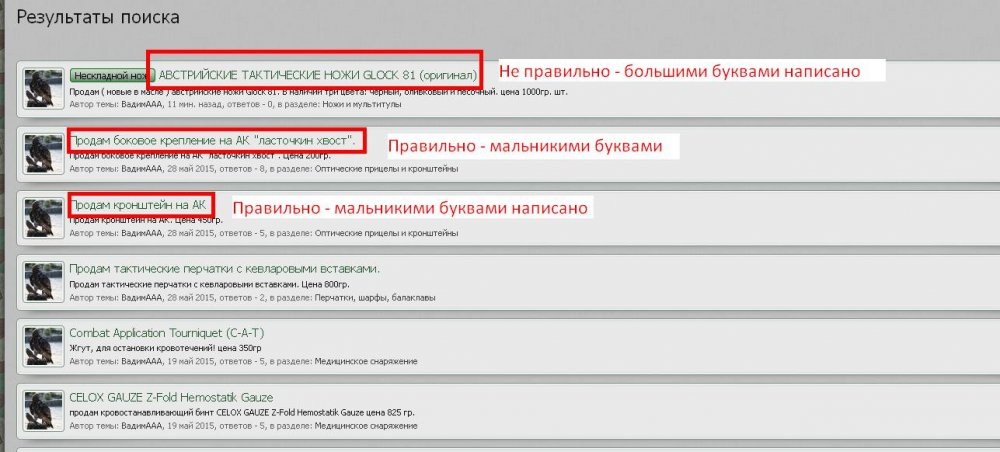Click avatar beside the Glock 81 listing

coord(43,89)
